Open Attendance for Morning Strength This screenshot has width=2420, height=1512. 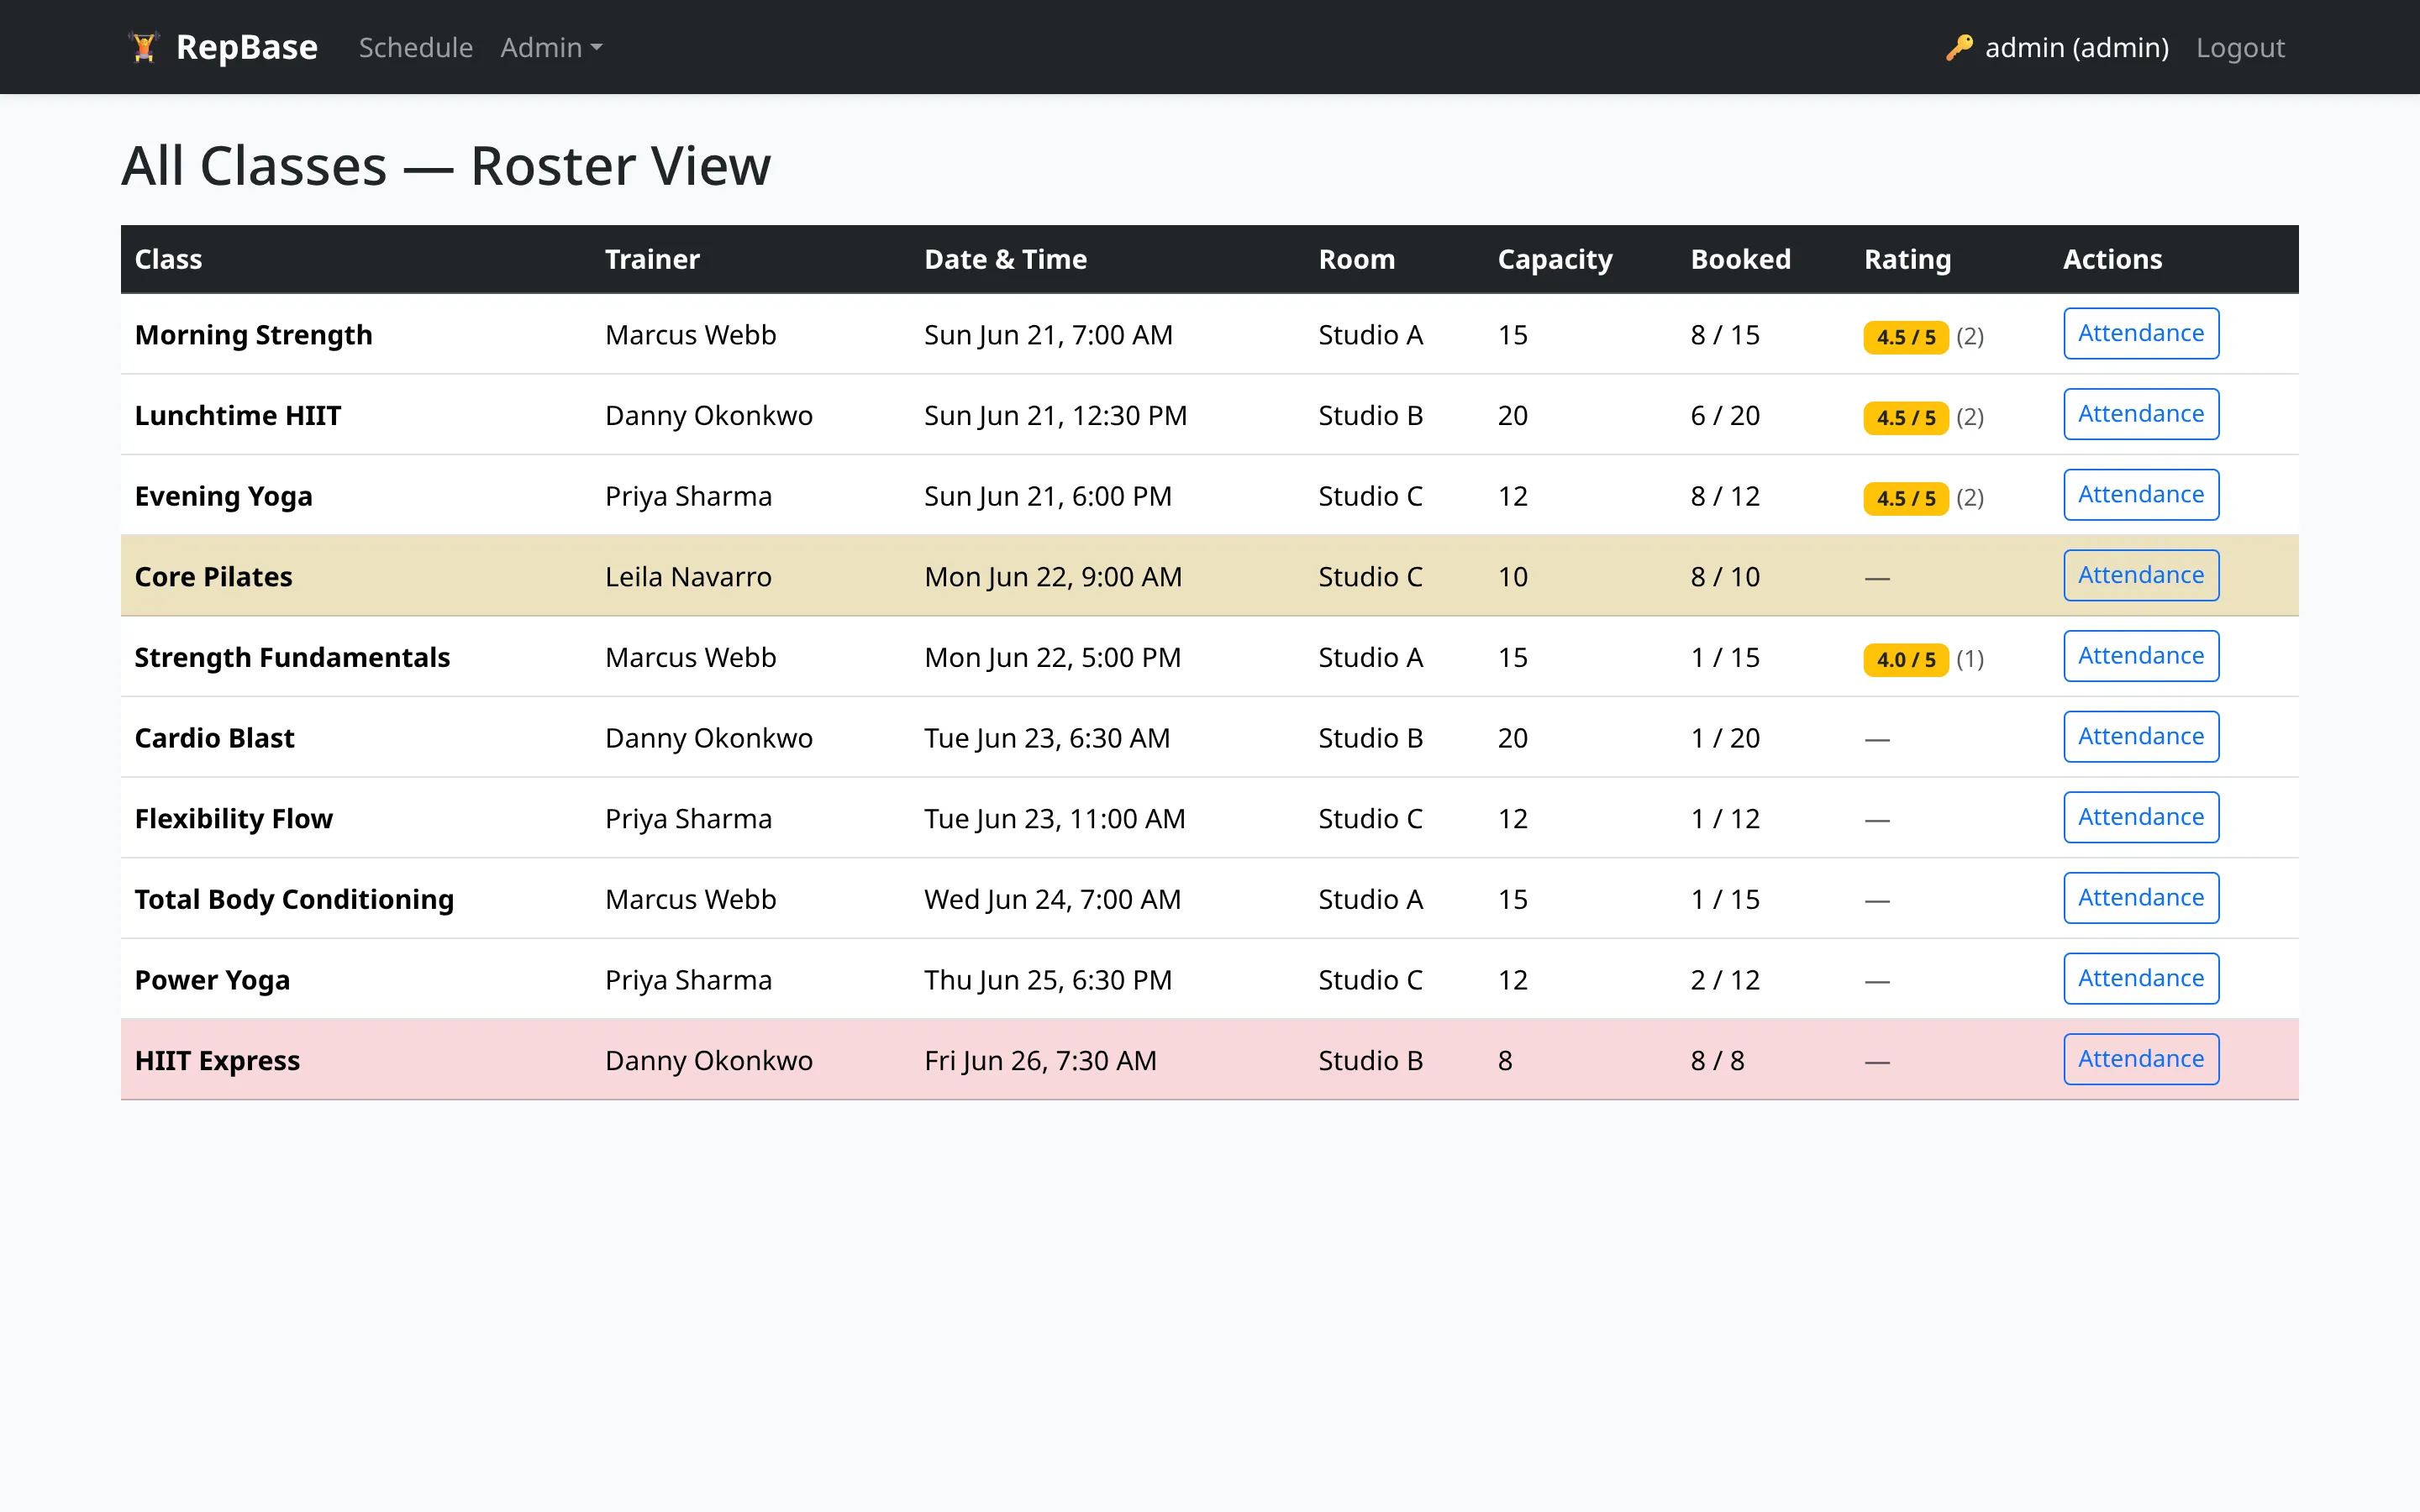pos(2141,333)
